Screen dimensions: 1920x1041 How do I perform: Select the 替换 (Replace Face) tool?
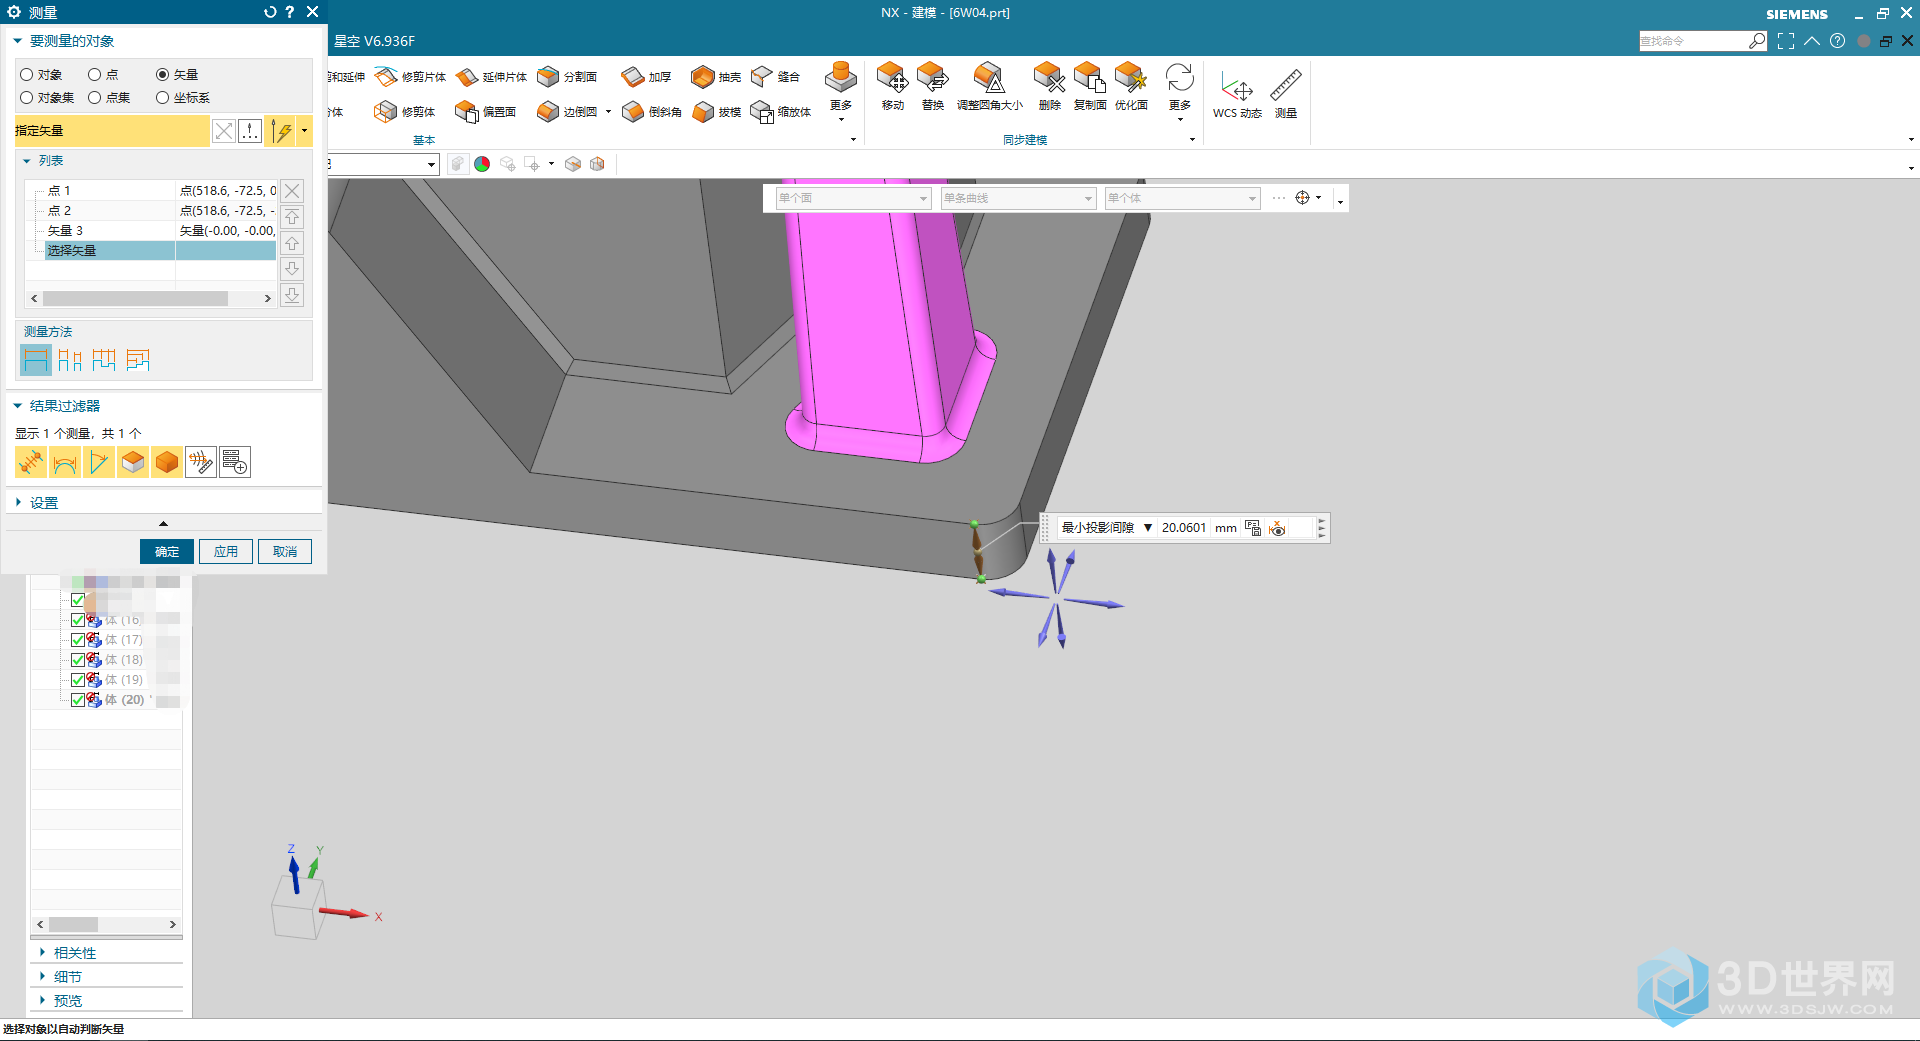coord(932,86)
